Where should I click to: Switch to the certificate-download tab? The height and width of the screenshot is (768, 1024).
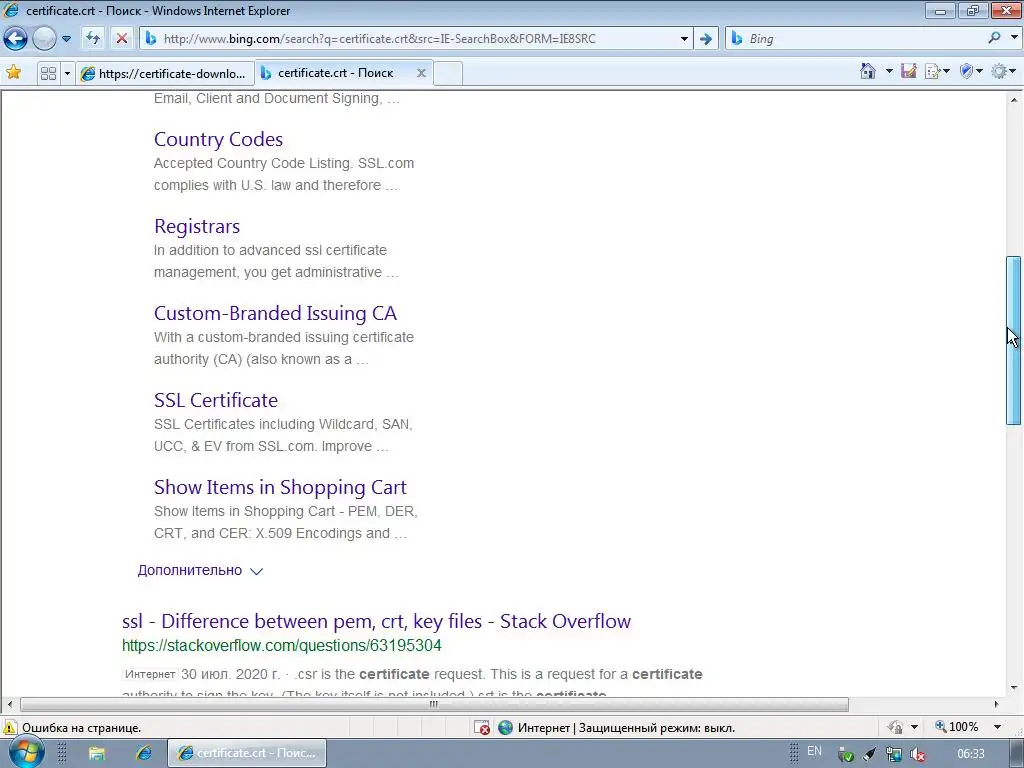pyautogui.click(x=164, y=73)
